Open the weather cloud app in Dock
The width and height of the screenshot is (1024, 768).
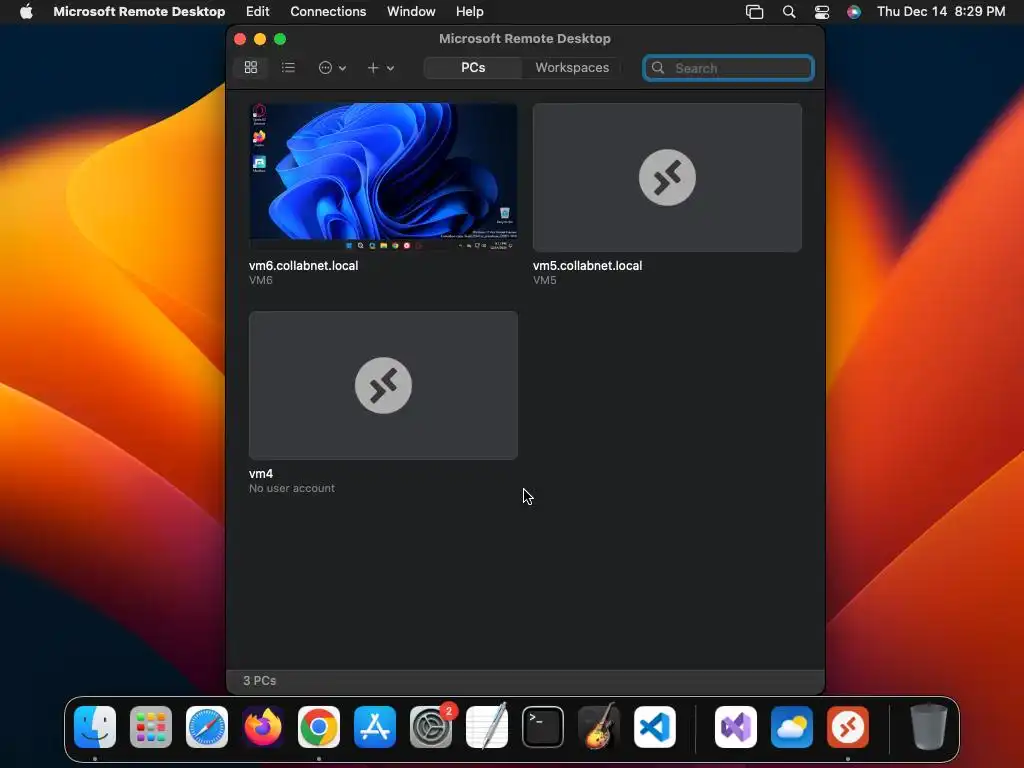pyautogui.click(x=792, y=727)
